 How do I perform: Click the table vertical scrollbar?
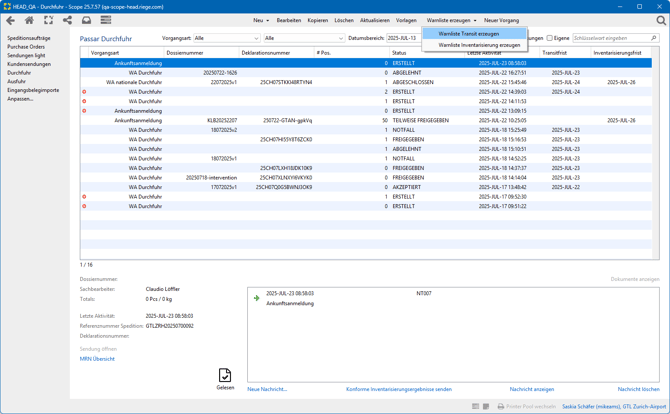[x=656, y=154]
